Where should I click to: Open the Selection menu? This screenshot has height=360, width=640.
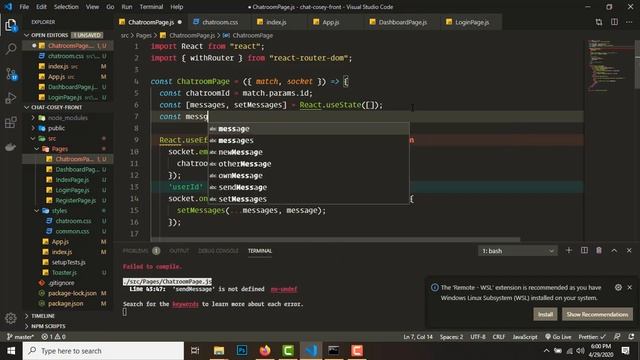66,7
